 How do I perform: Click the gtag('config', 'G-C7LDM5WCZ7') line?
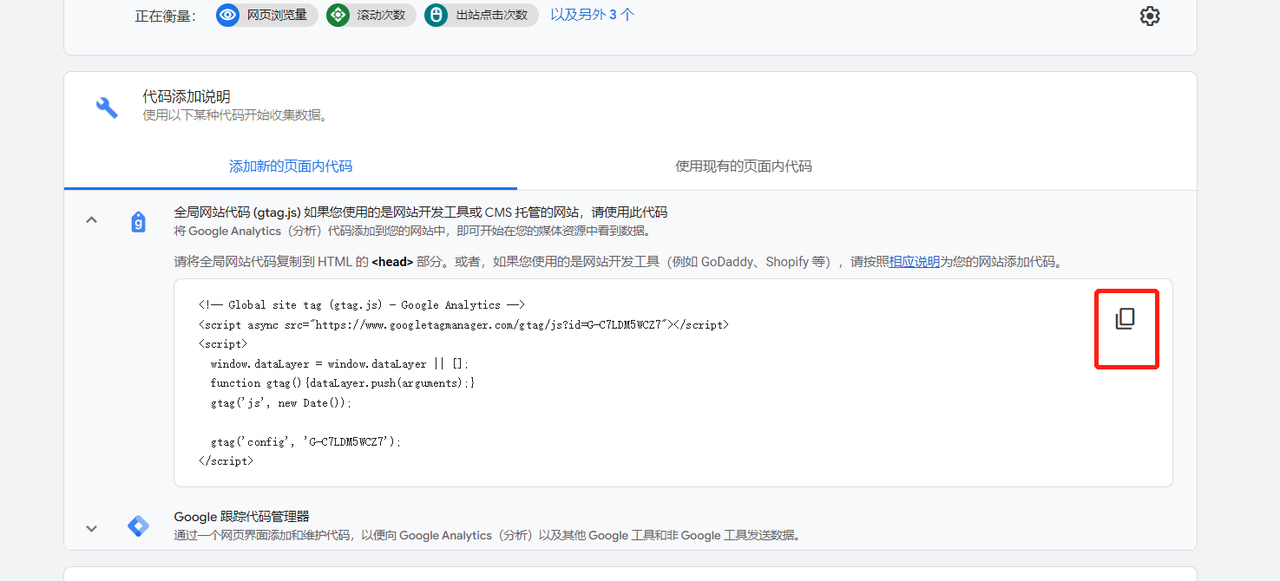click(306, 442)
